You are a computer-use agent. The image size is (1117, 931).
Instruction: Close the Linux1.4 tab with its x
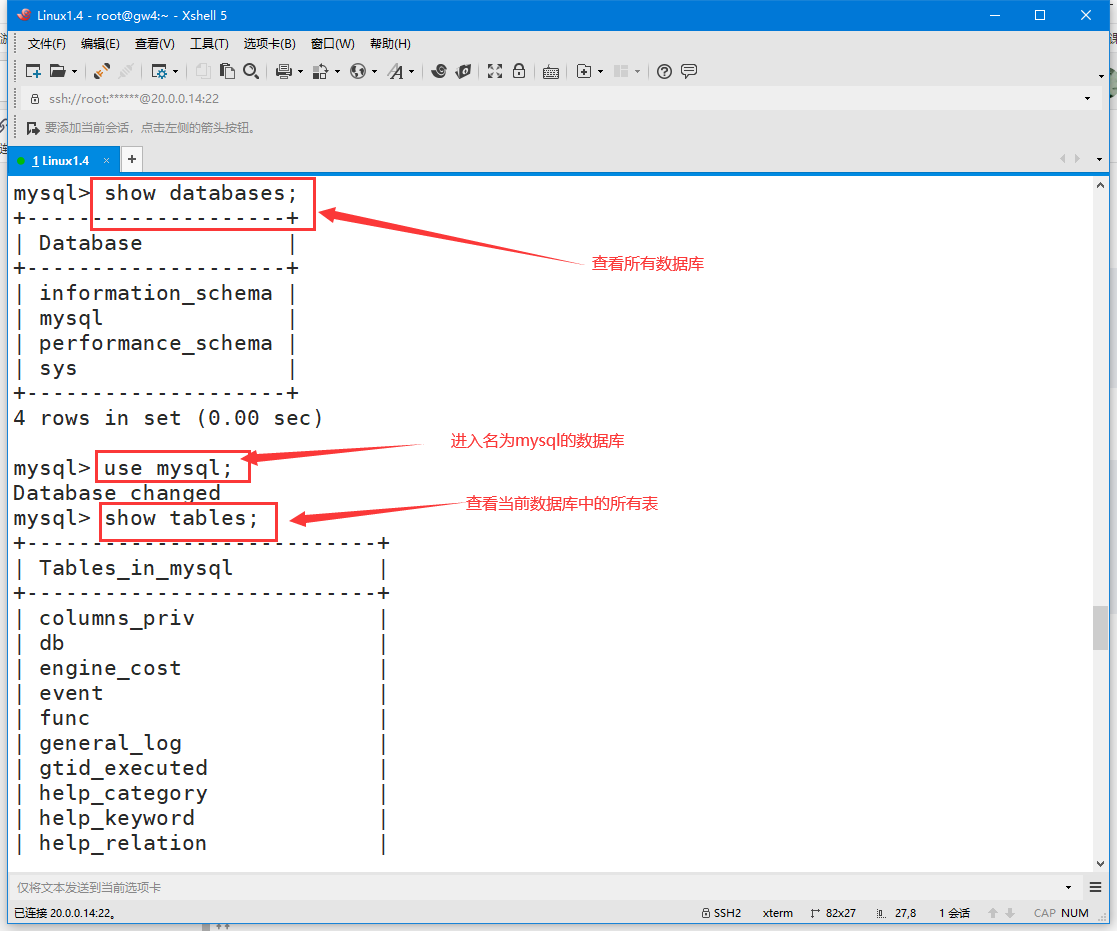(106, 160)
